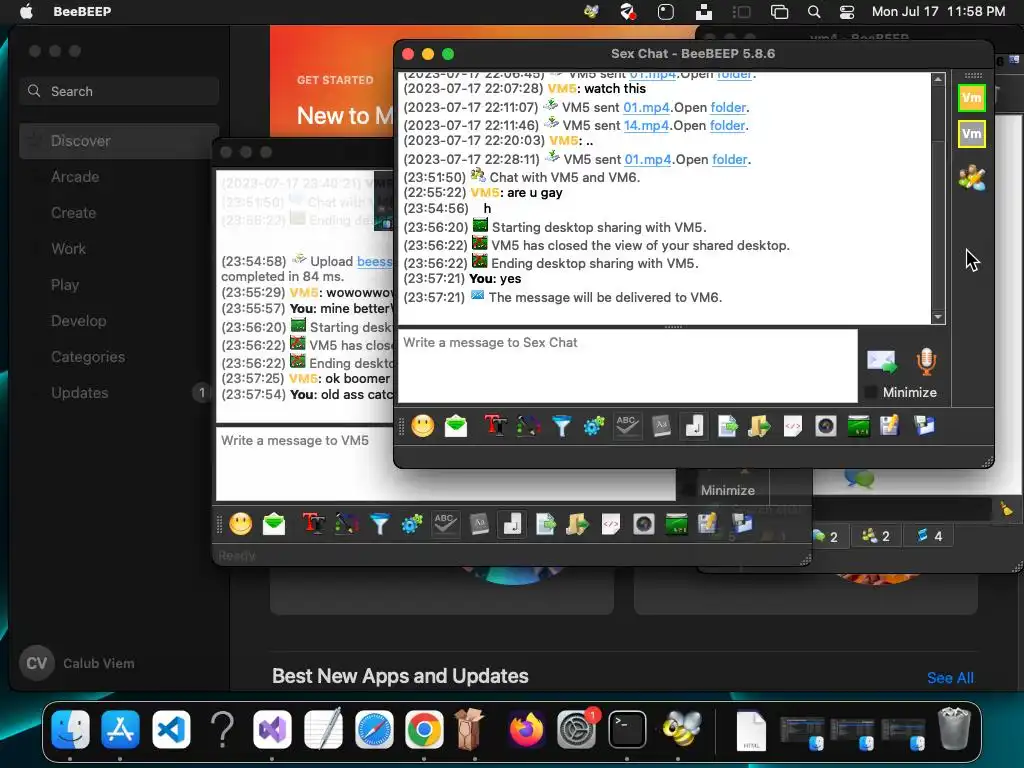Click send folder icon in VM5 chat toolbar
Viewport: 1024px width, 768px height.
tap(577, 524)
